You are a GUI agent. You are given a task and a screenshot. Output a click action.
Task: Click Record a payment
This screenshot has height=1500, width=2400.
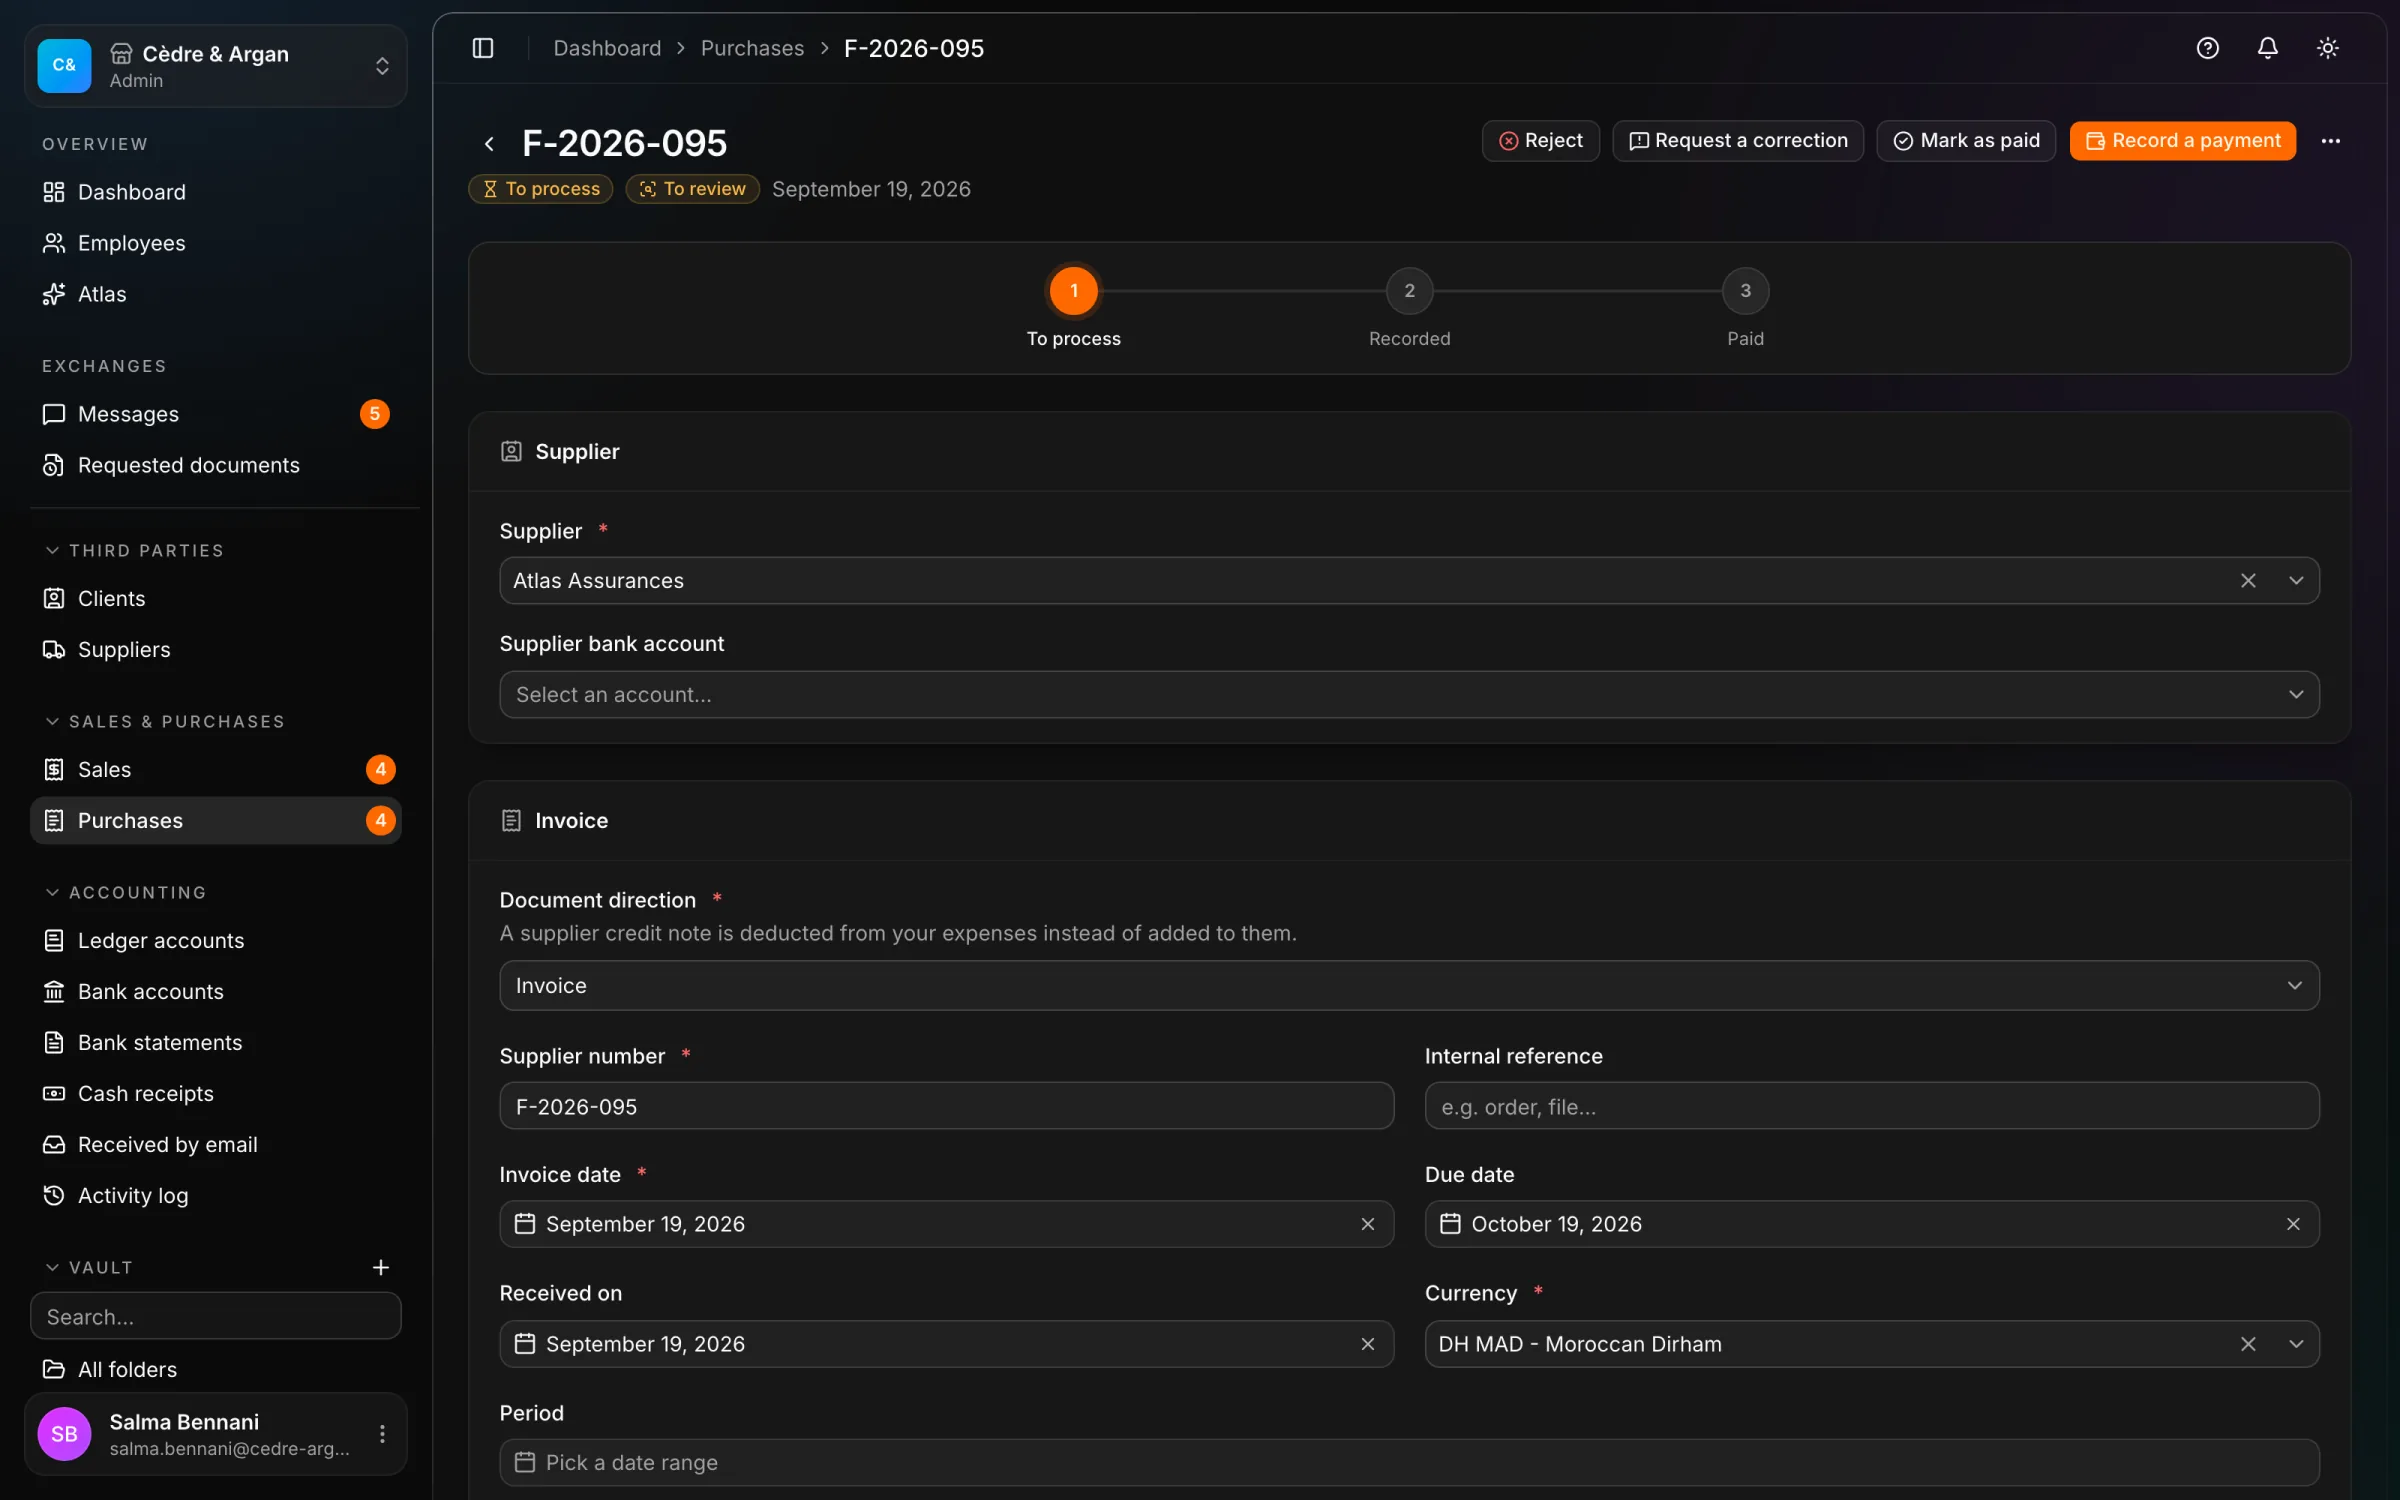coord(2183,141)
